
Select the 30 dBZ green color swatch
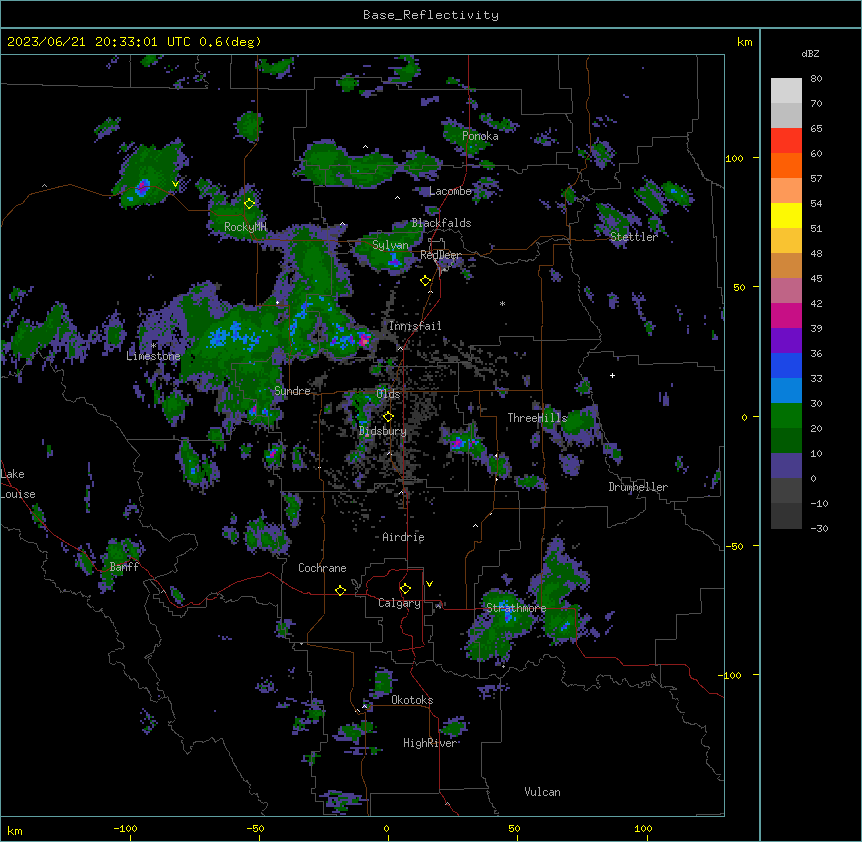786,415
